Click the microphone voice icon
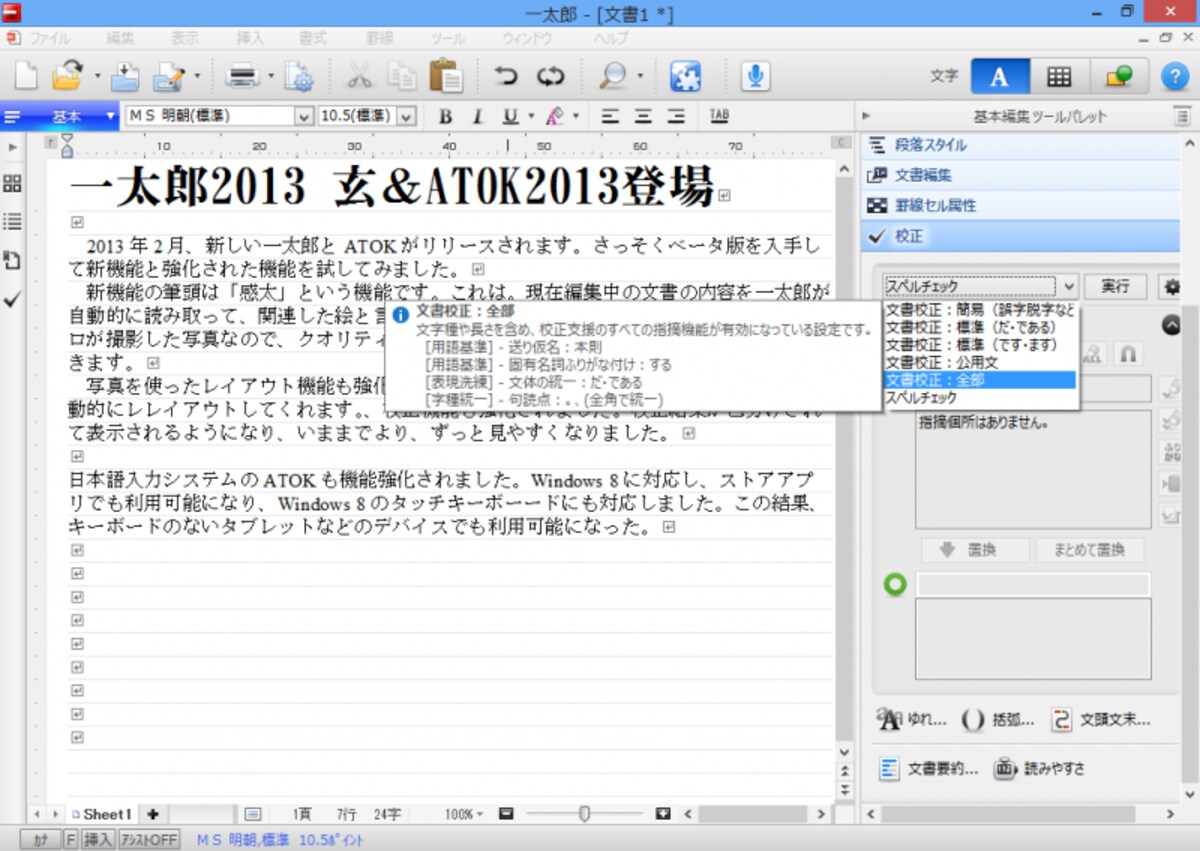1200x851 pixels. [x=755, y=76]
